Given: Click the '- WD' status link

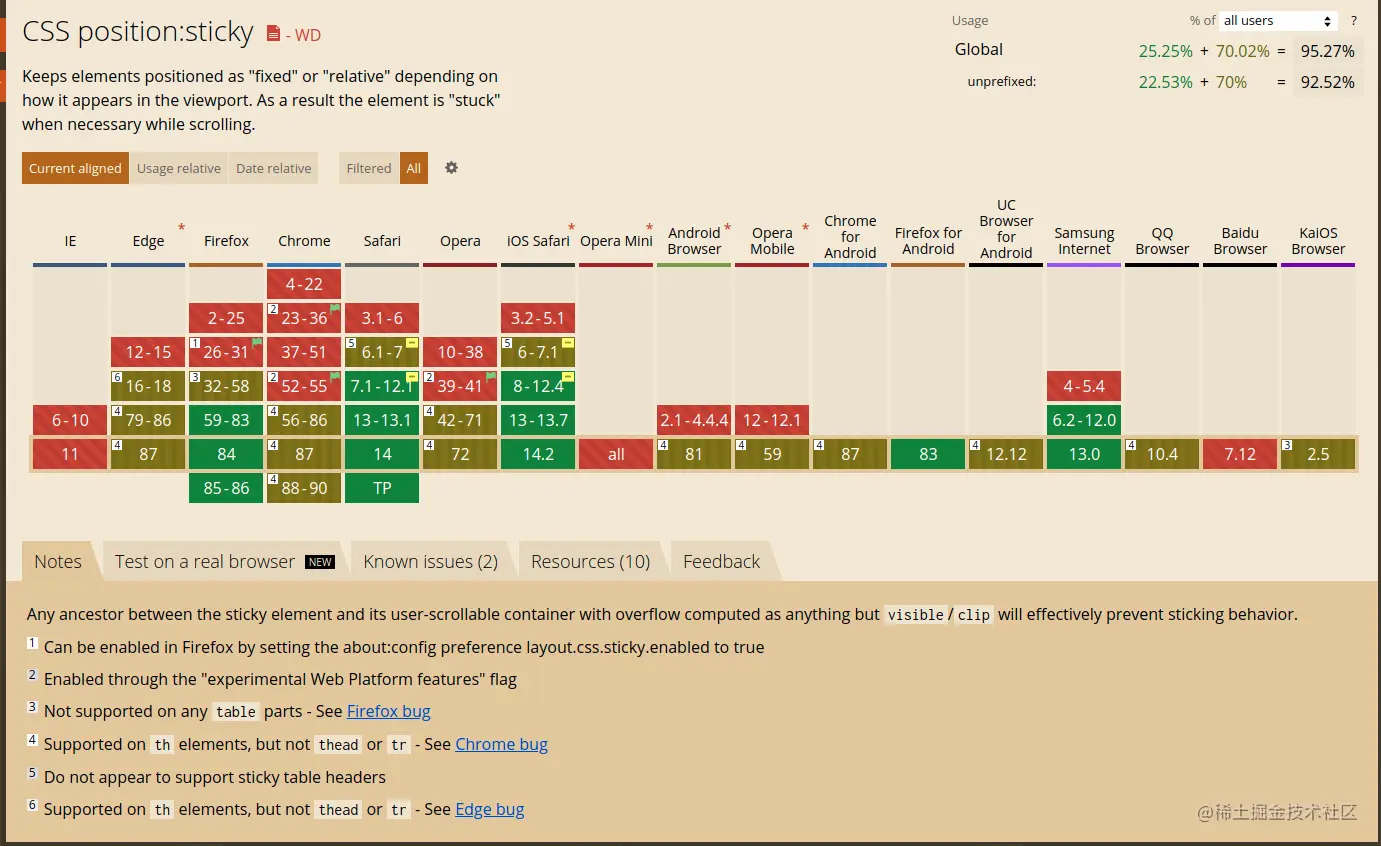Looking at the screenshot, I should coord(303,35).
